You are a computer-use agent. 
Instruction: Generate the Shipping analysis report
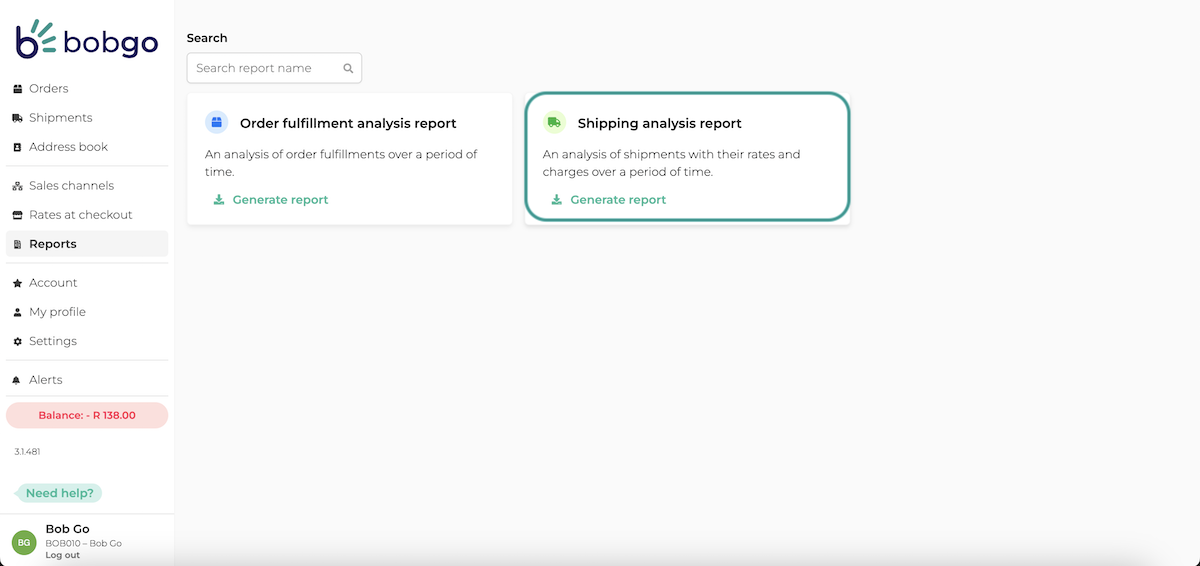(x=618, y=200)
